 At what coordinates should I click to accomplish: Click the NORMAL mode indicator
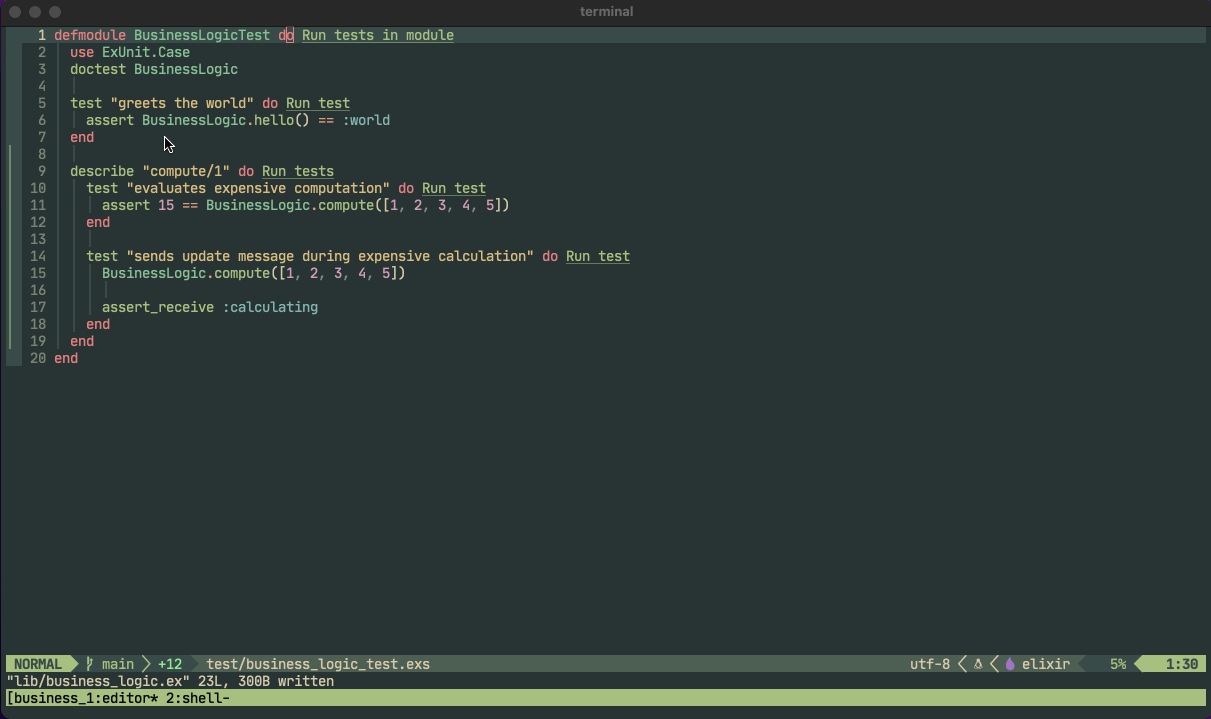point(38,664)
